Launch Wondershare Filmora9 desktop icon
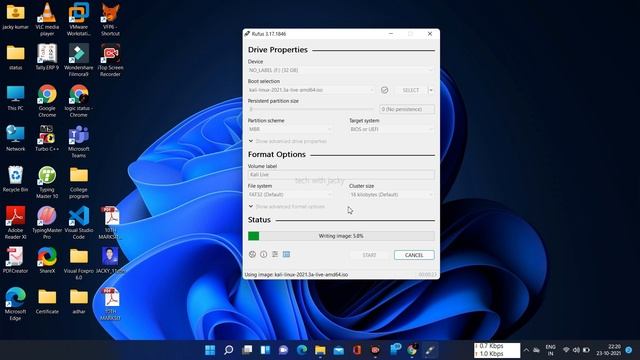This screenshot has height=360, width=640. (x=78, y=60)
